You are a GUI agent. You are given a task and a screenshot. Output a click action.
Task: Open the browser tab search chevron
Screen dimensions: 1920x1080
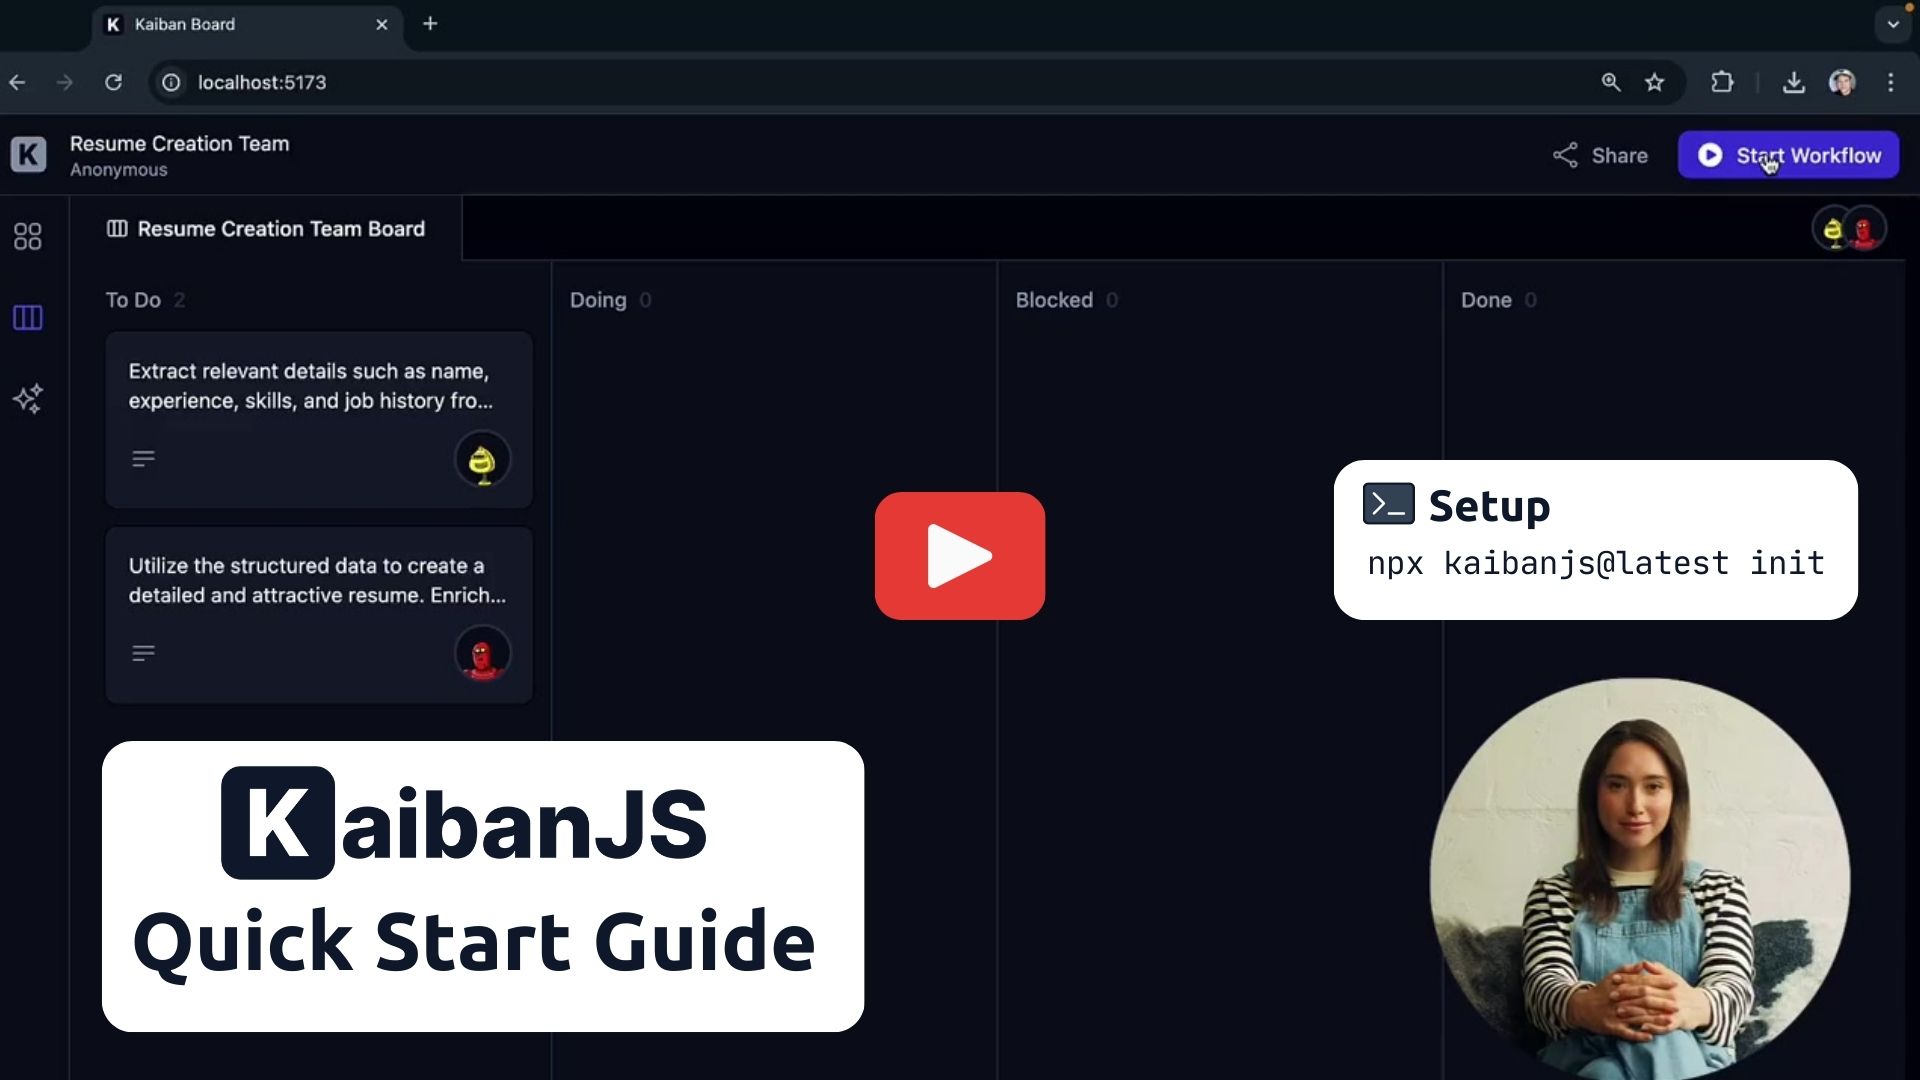click(1892, 24)
